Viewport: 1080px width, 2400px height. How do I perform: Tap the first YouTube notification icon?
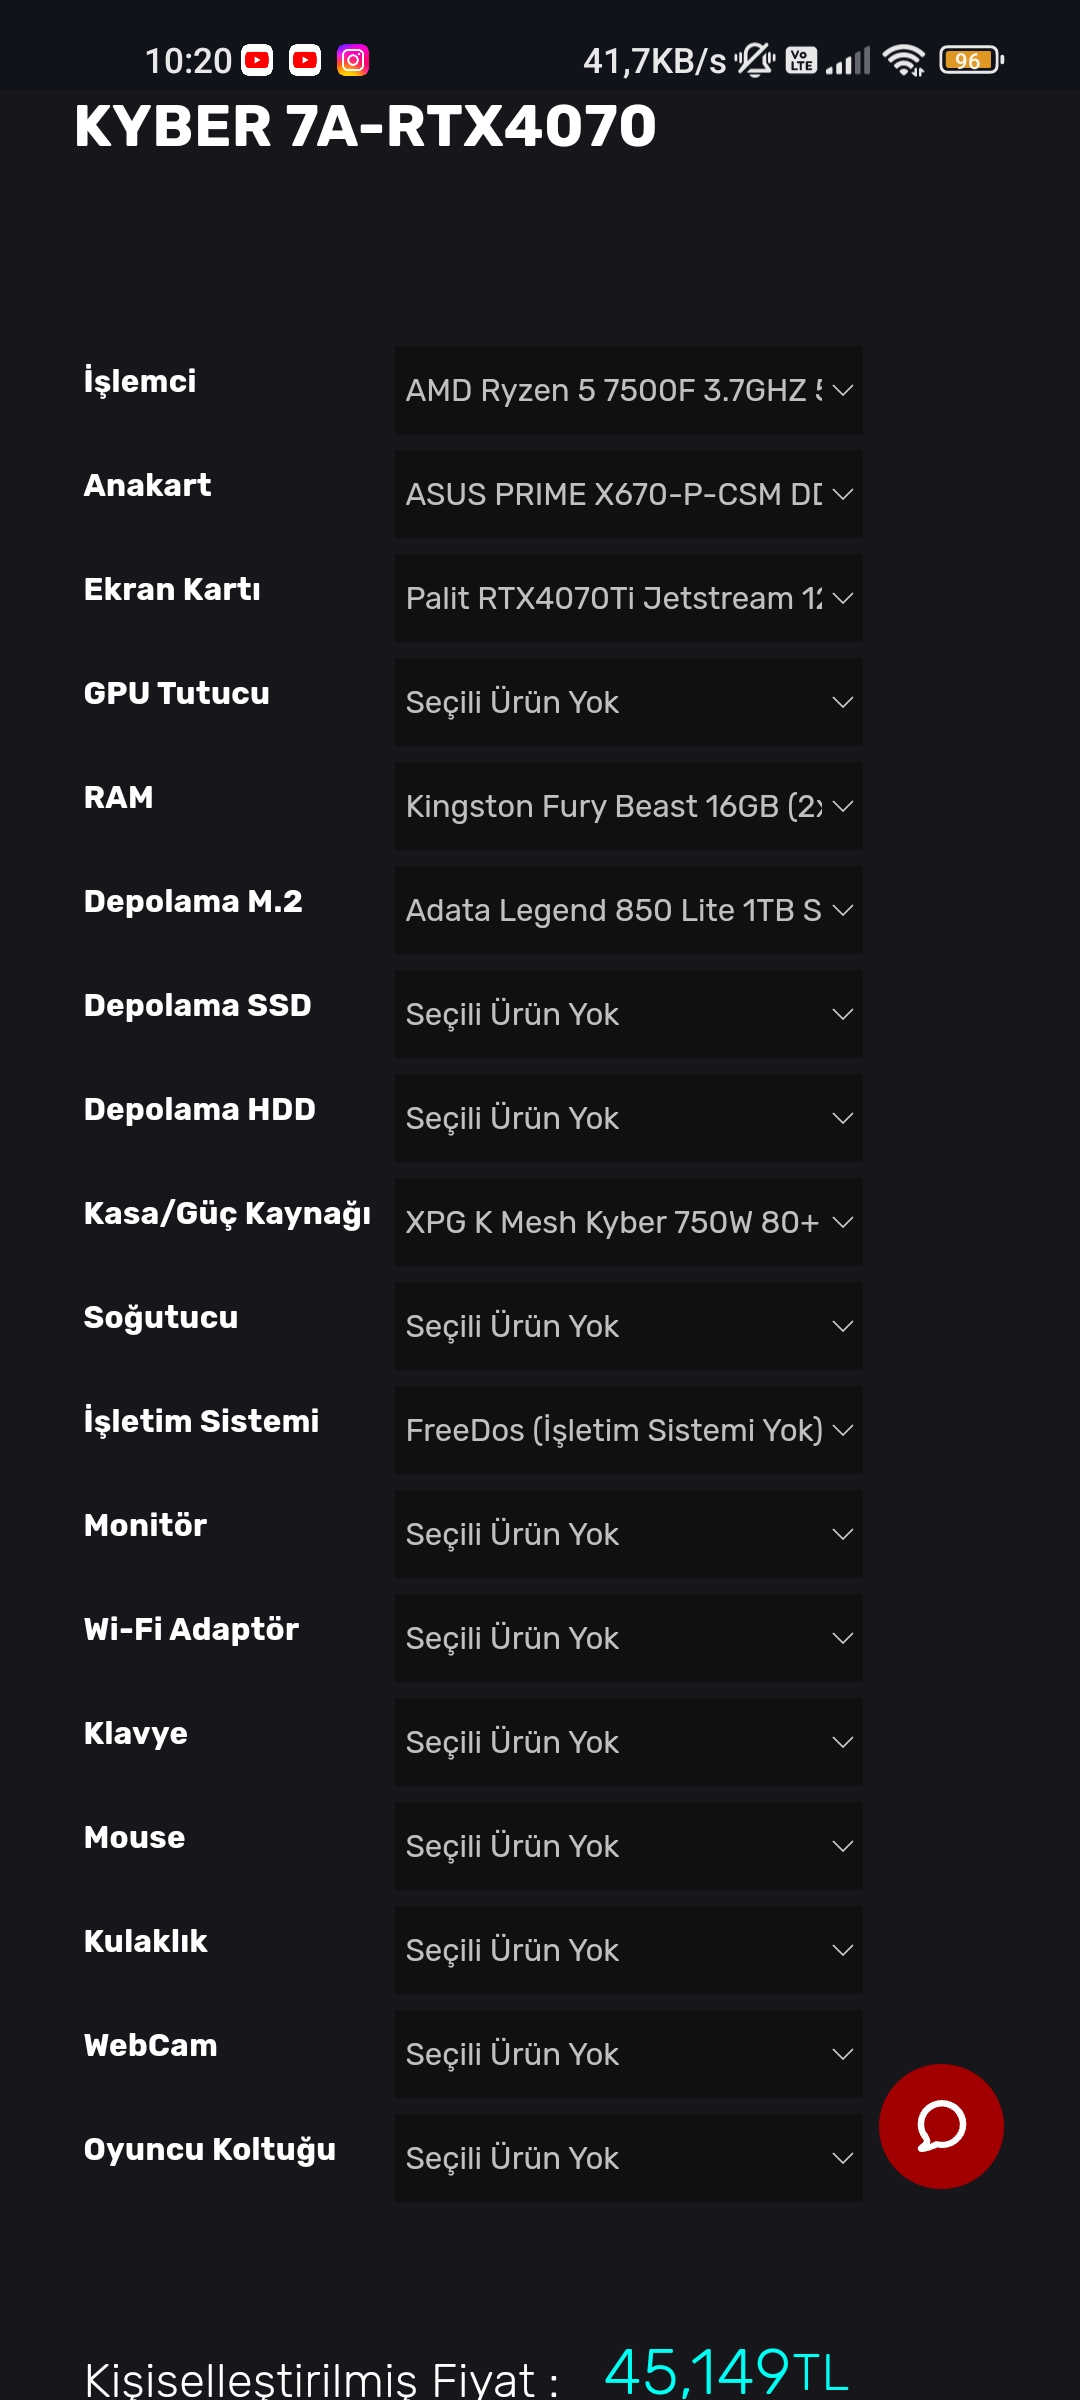(x=257, y=61)
